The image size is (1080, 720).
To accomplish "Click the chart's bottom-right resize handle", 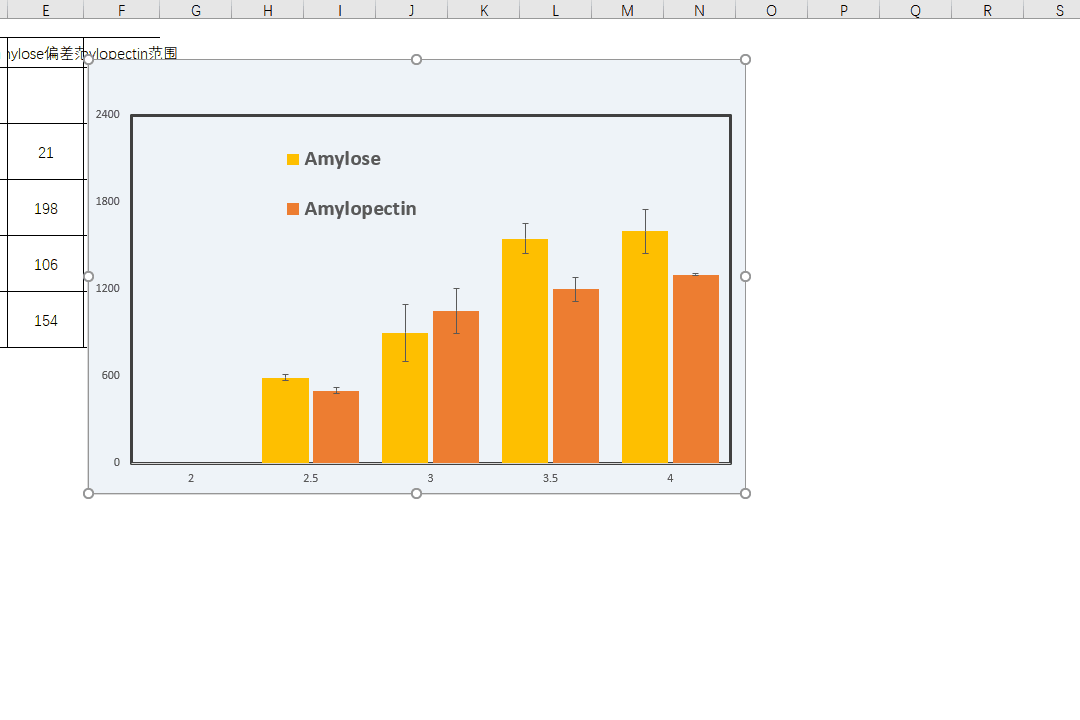I will (745, 493).
